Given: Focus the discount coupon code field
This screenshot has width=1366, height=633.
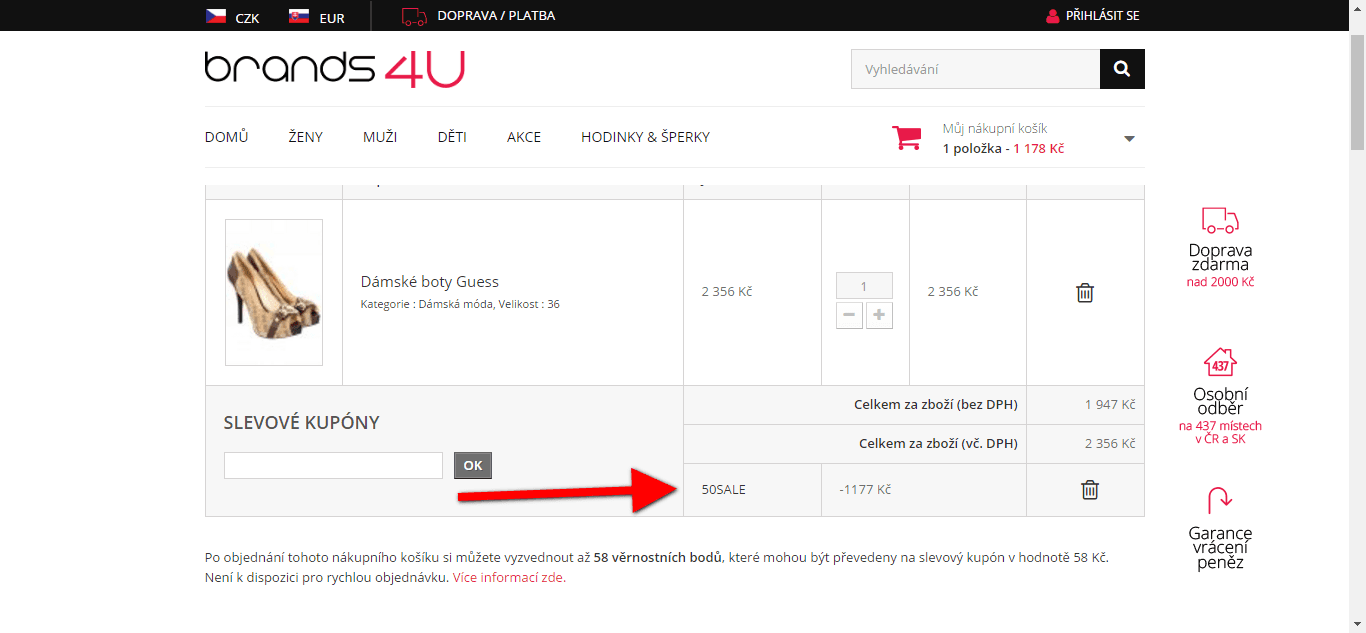Looking at the screenshot, I should point(333,465).
